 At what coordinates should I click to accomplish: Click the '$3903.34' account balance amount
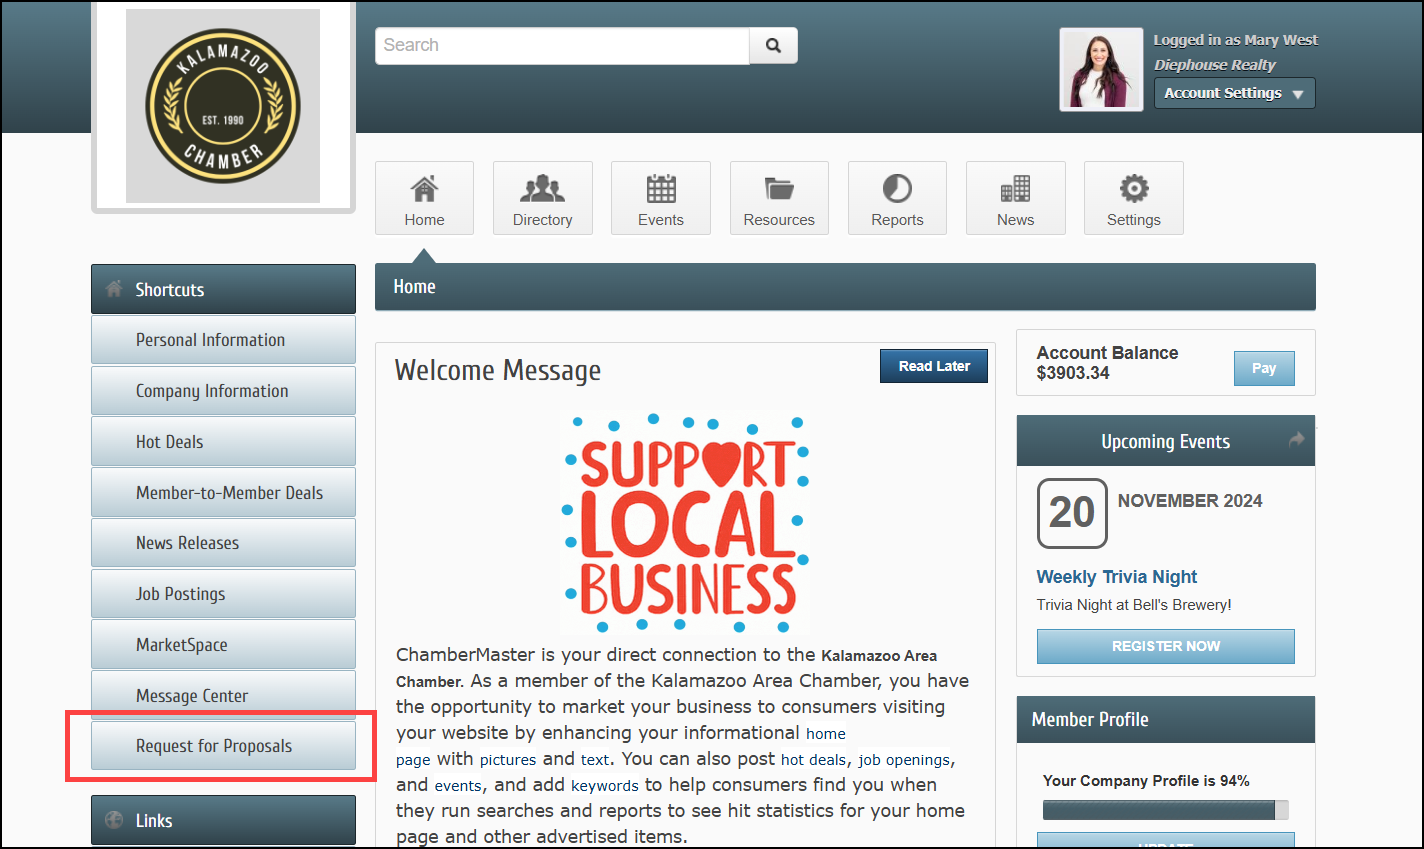pyautogui.click(x=1073, y=373)
